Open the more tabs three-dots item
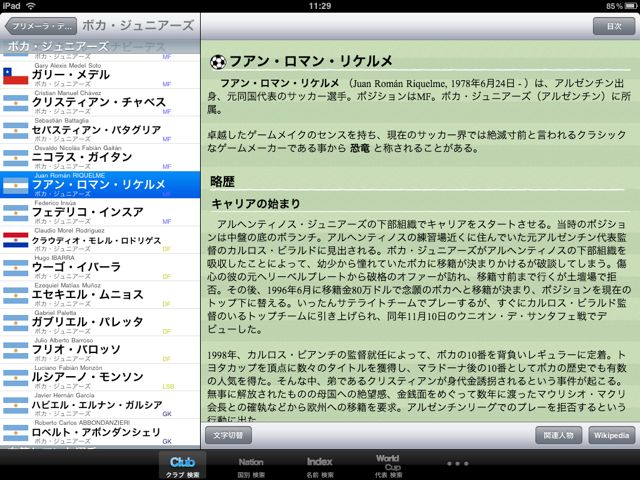 (x=457, y=464)
